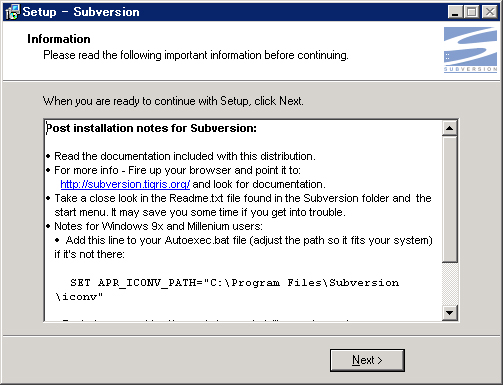Click the Information heading

point(59,39)
